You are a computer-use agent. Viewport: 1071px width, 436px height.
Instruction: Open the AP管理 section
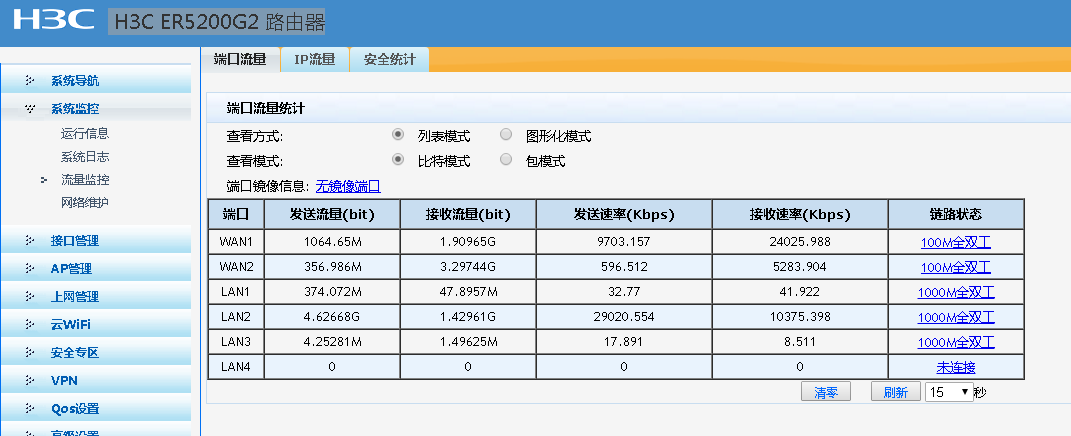(71, 269)
